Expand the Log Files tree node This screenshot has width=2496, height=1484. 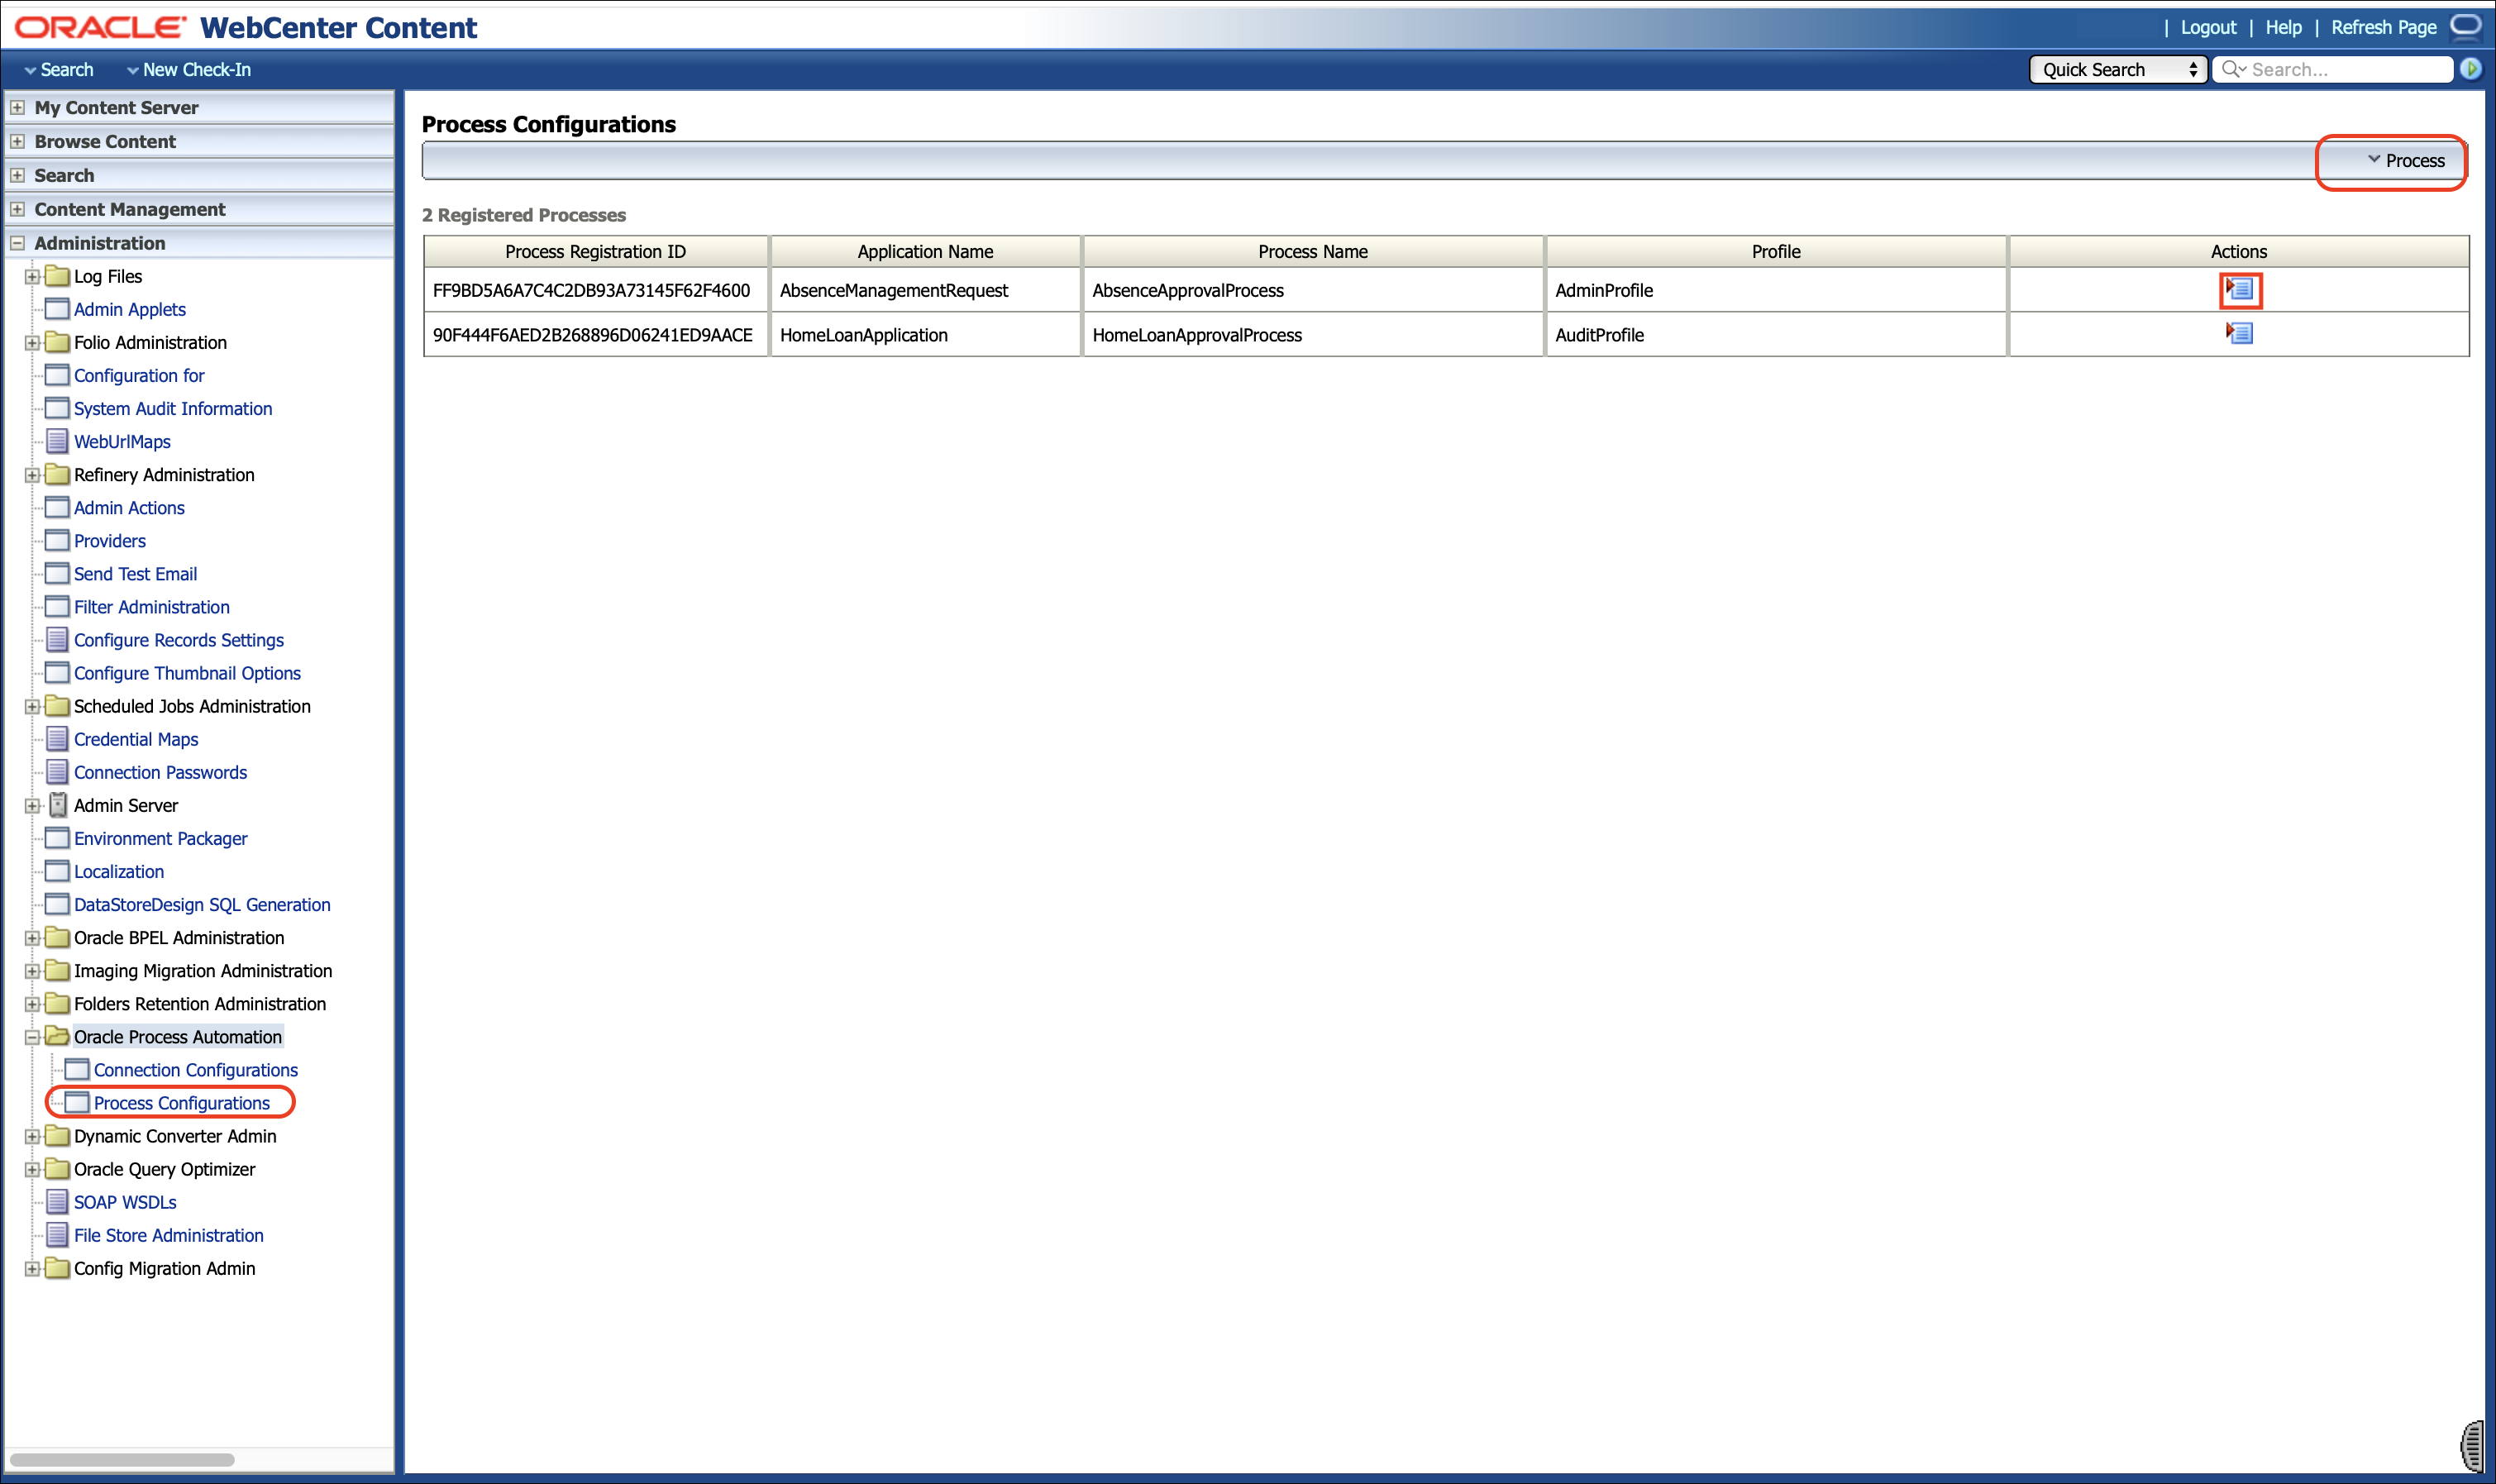coord(32,276)
